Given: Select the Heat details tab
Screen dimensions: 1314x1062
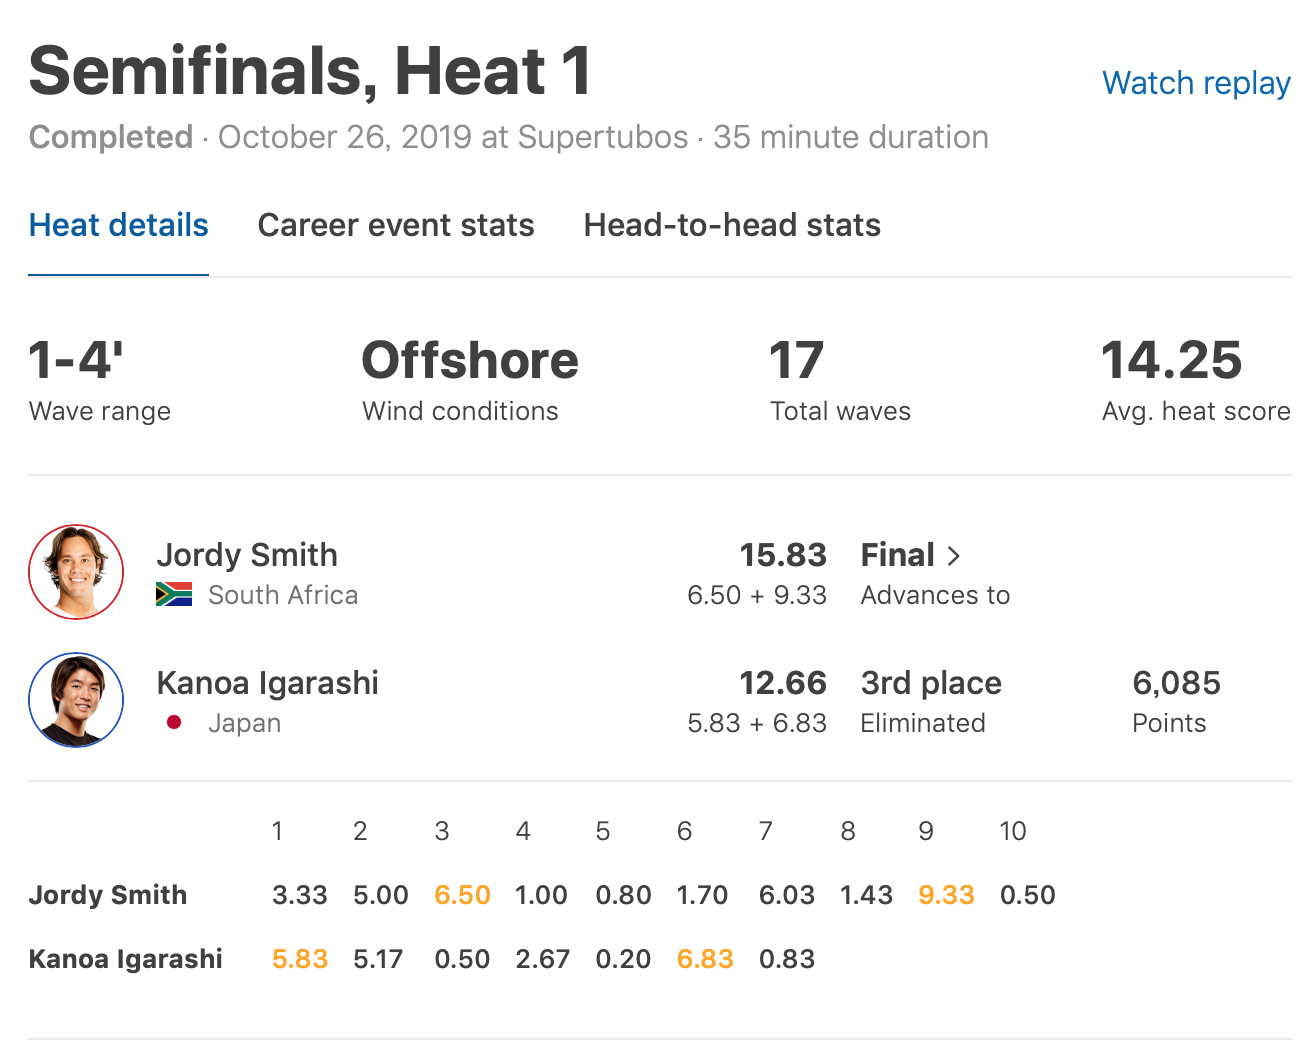Looking at the screenshot, I should click(x=118, y=225).
